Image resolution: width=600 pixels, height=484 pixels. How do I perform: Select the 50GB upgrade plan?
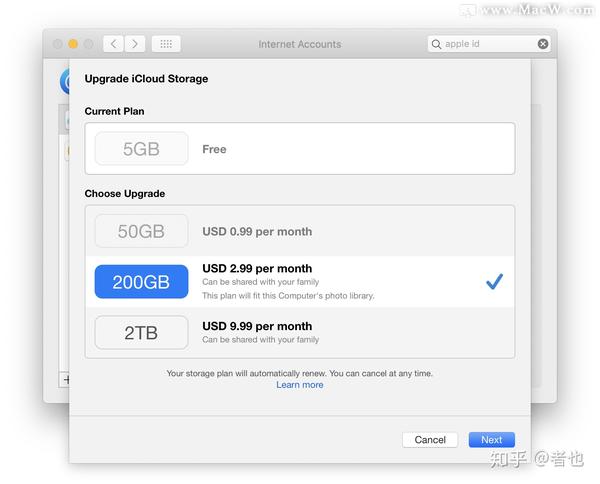click(x=300, y=231)
